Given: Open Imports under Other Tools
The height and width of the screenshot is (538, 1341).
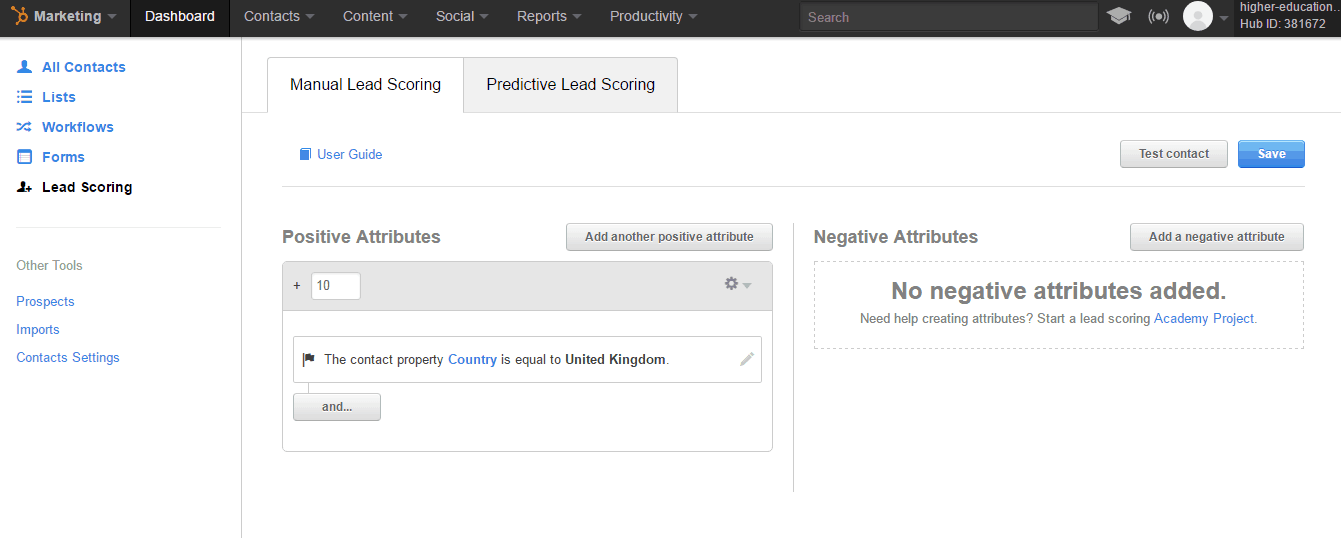Looking at the screenshot, I should [x=38, y=329].
